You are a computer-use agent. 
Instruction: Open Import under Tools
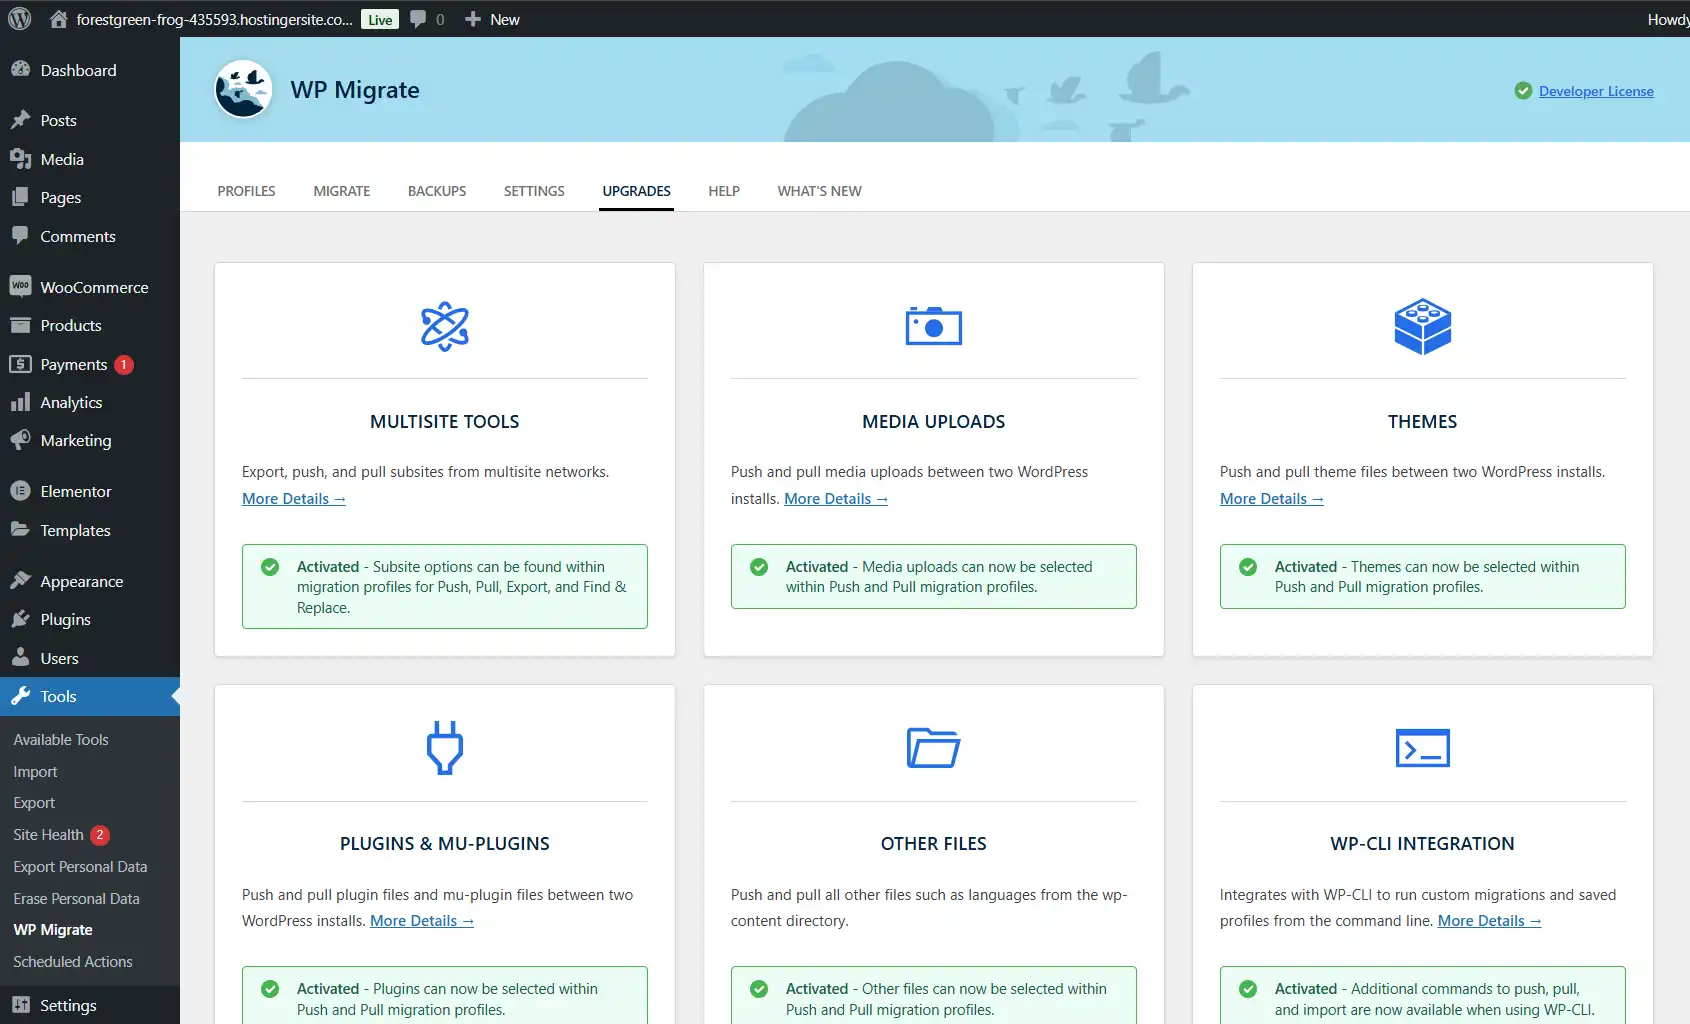(x=35, y=772)
